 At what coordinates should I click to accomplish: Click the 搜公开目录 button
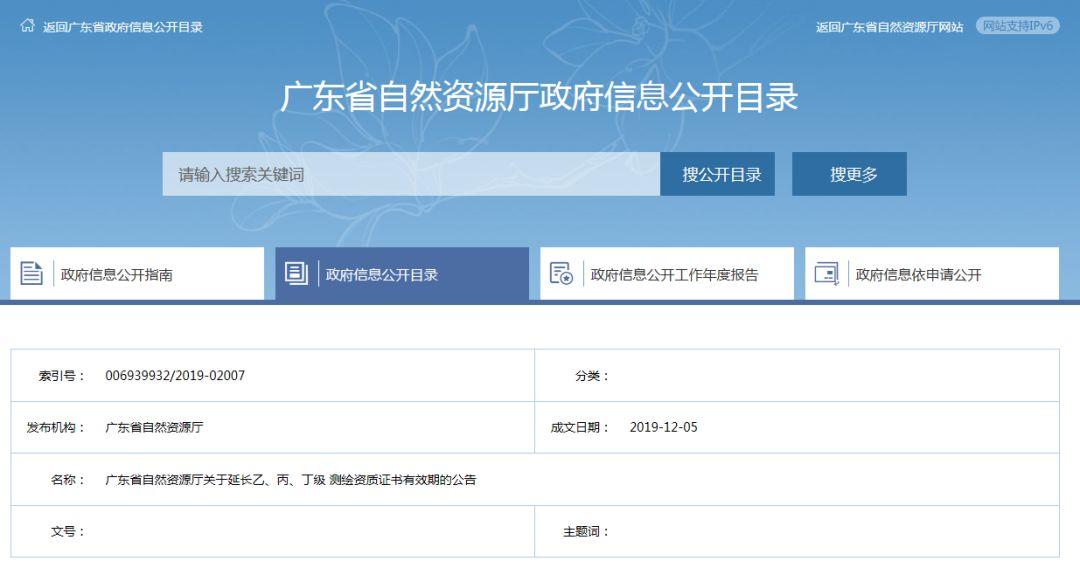click(x=718, y=174)
